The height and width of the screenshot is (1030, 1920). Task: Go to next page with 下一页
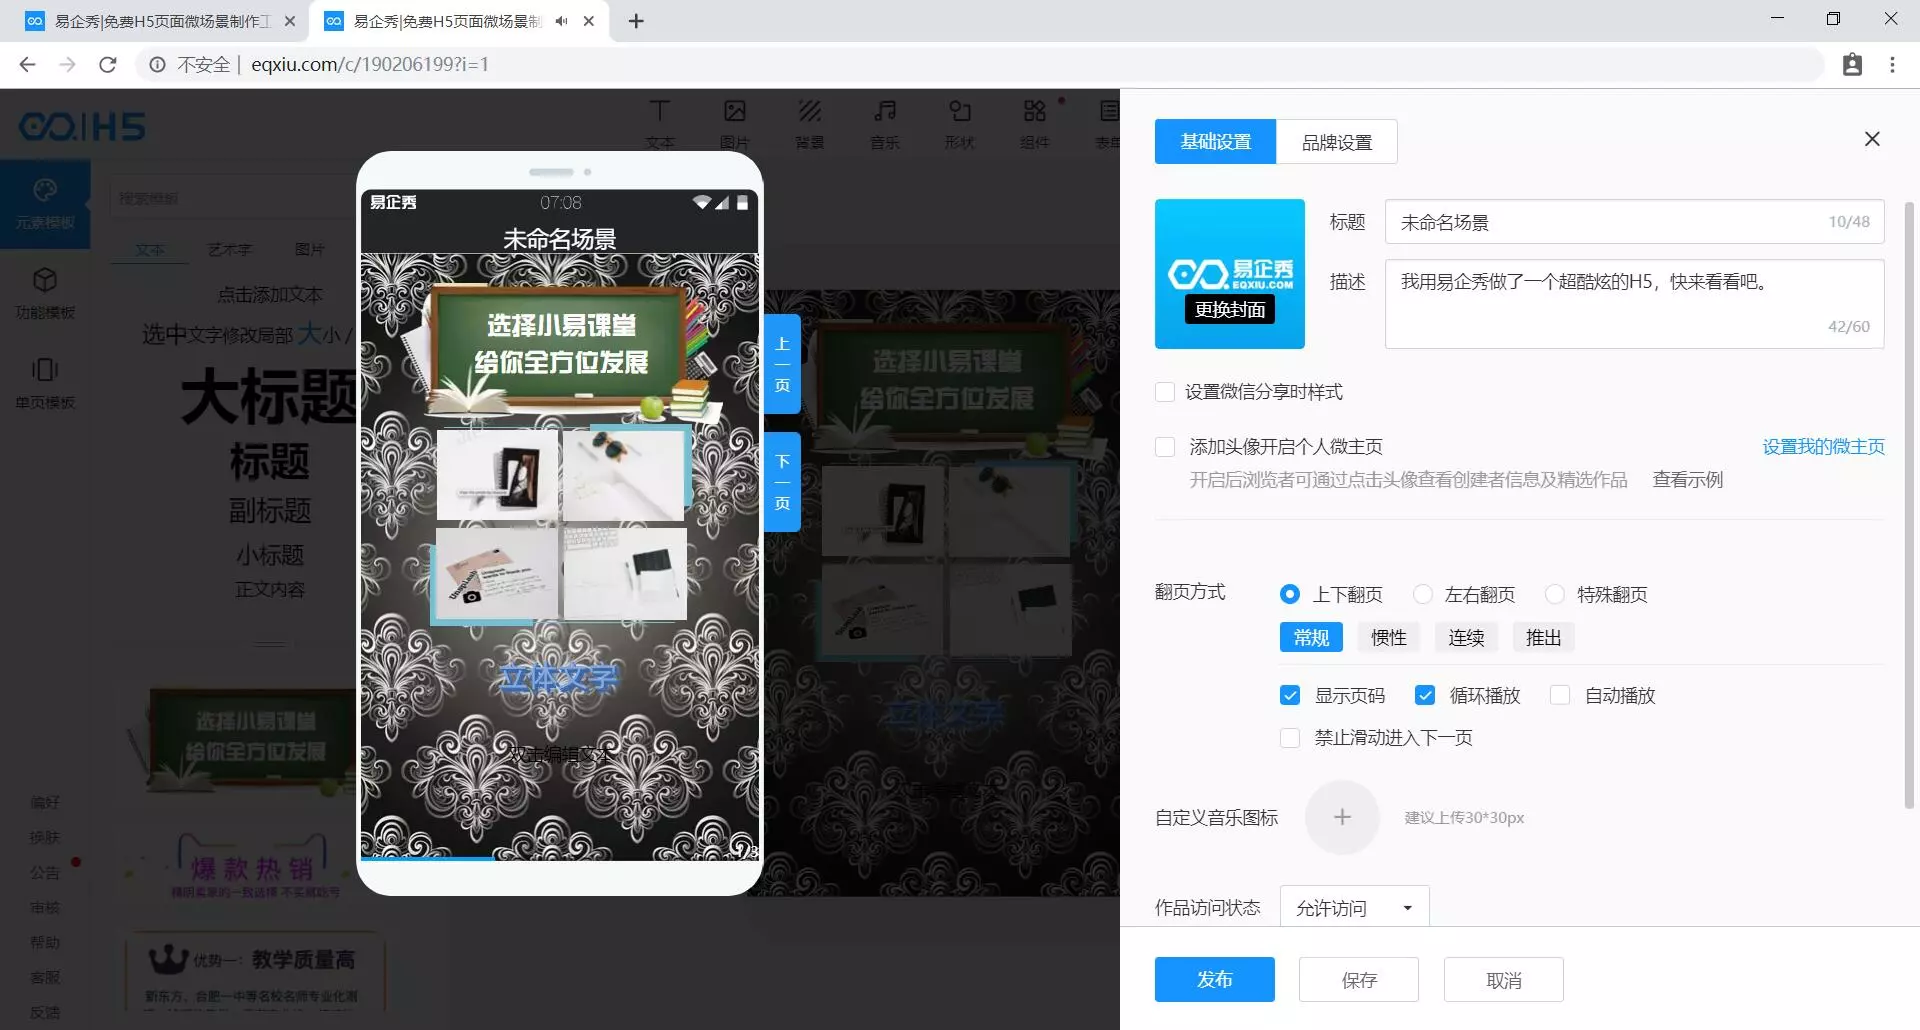click(x=782, y=481)
